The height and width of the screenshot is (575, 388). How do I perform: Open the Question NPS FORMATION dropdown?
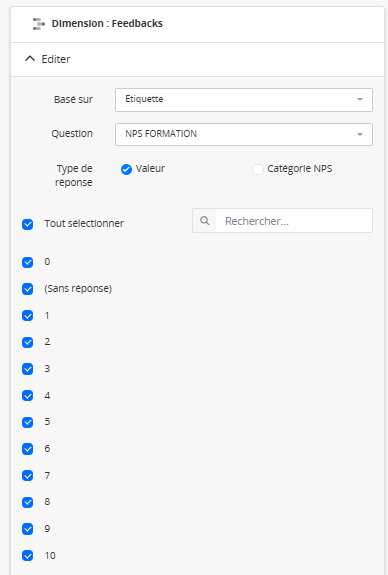coord(244,134)
